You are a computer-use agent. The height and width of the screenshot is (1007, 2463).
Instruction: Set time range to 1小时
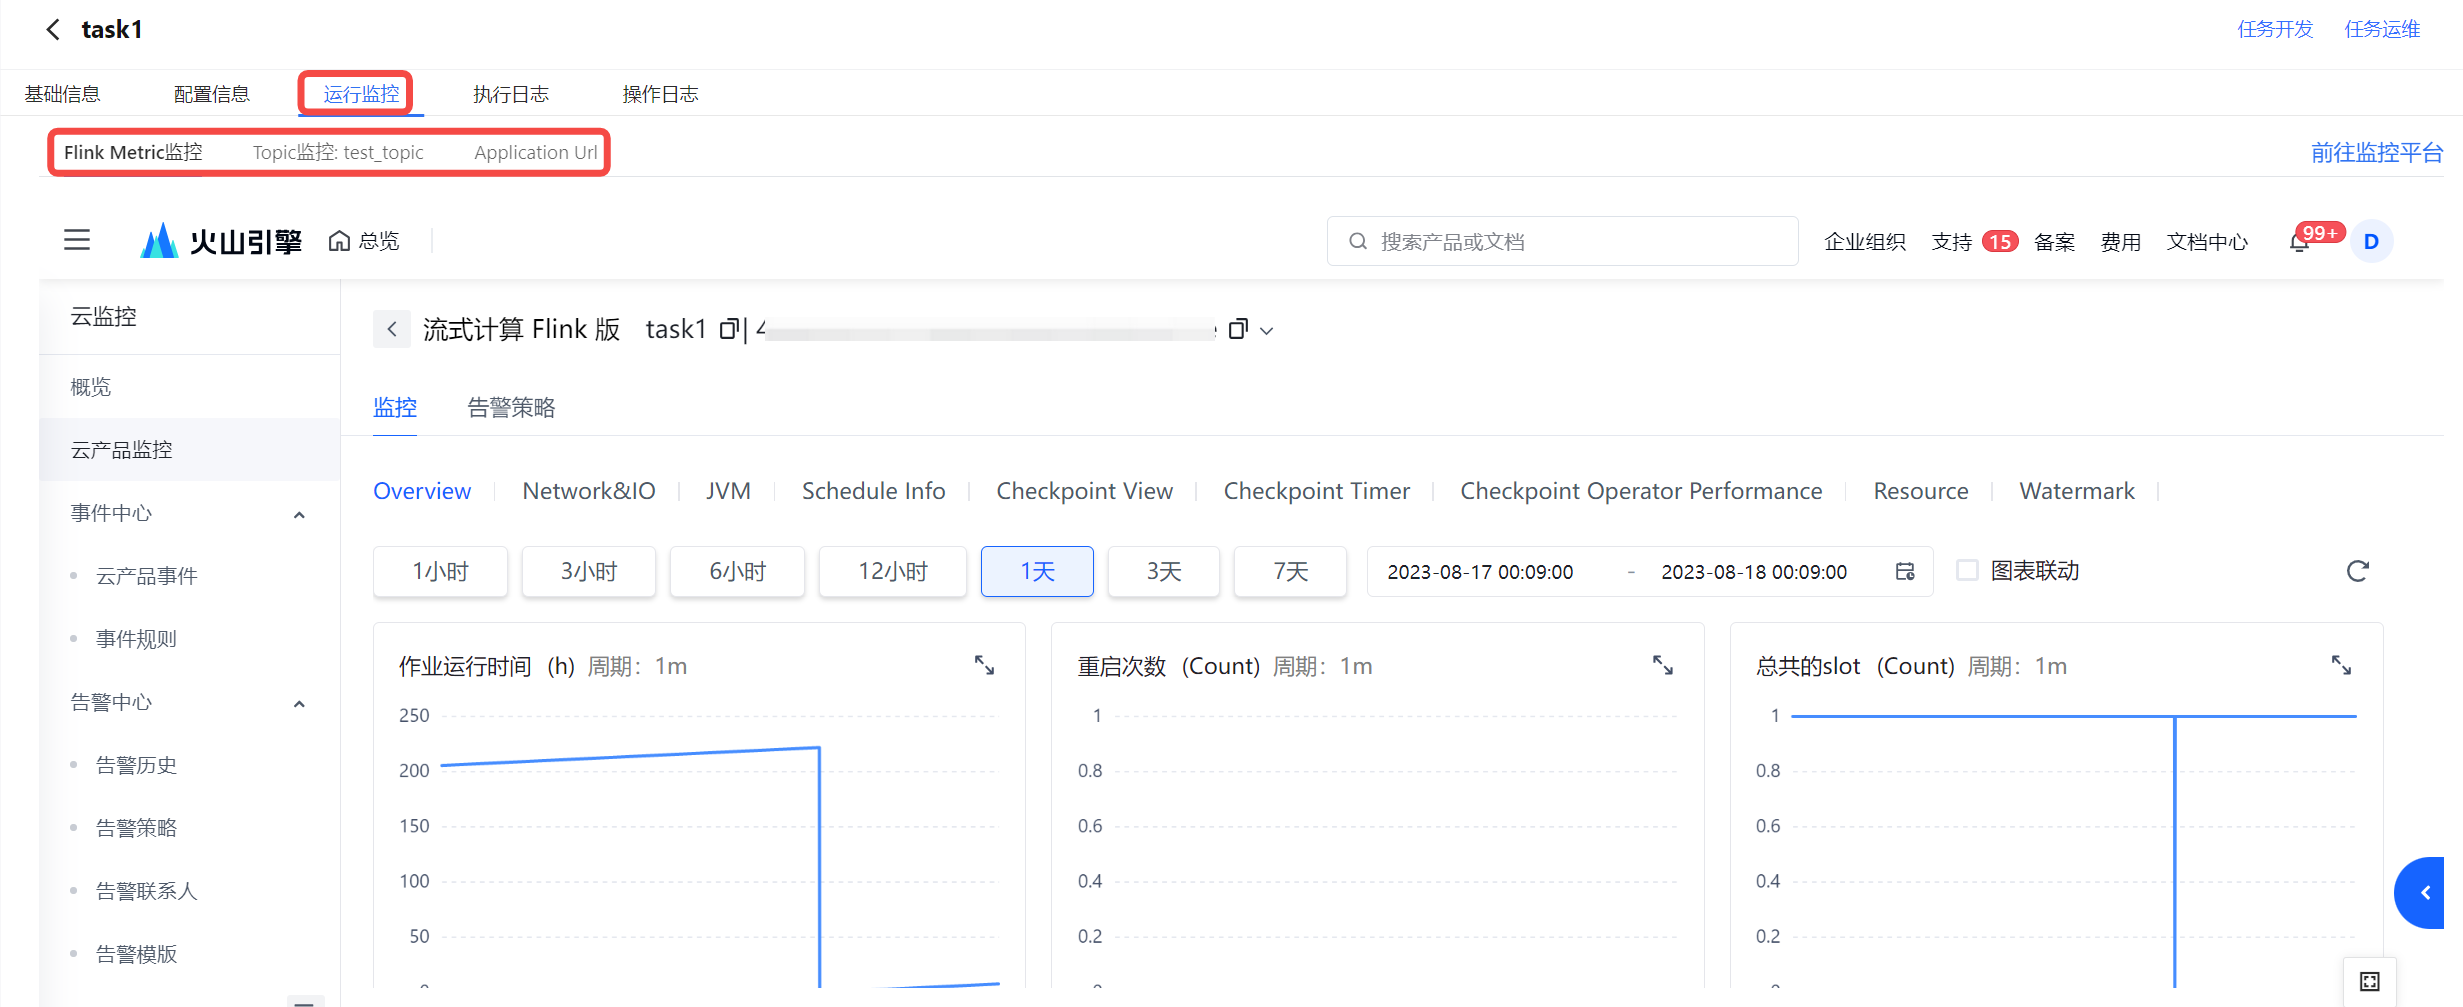pos(440,571)
